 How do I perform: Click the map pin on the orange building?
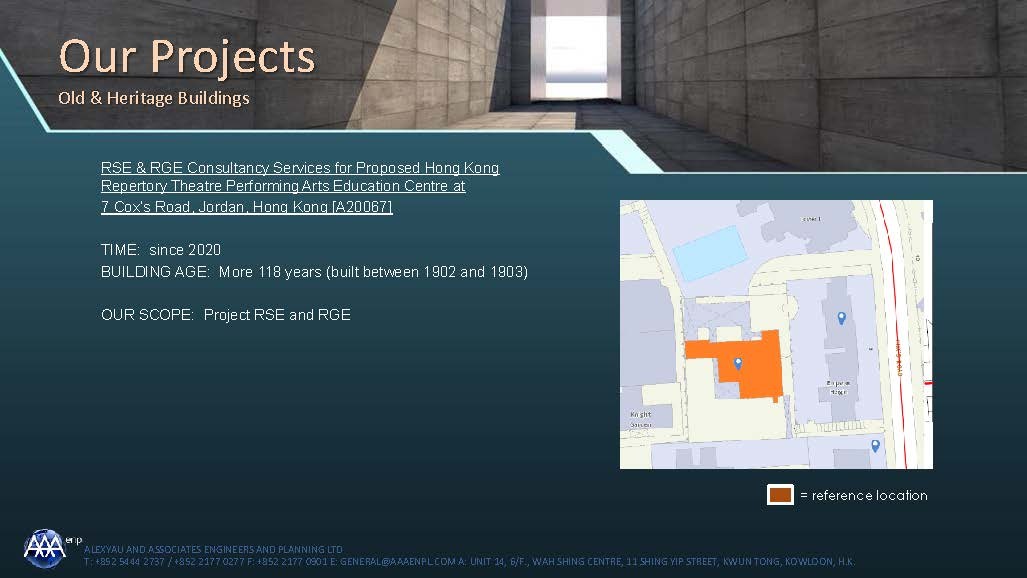tap(738, 363)
